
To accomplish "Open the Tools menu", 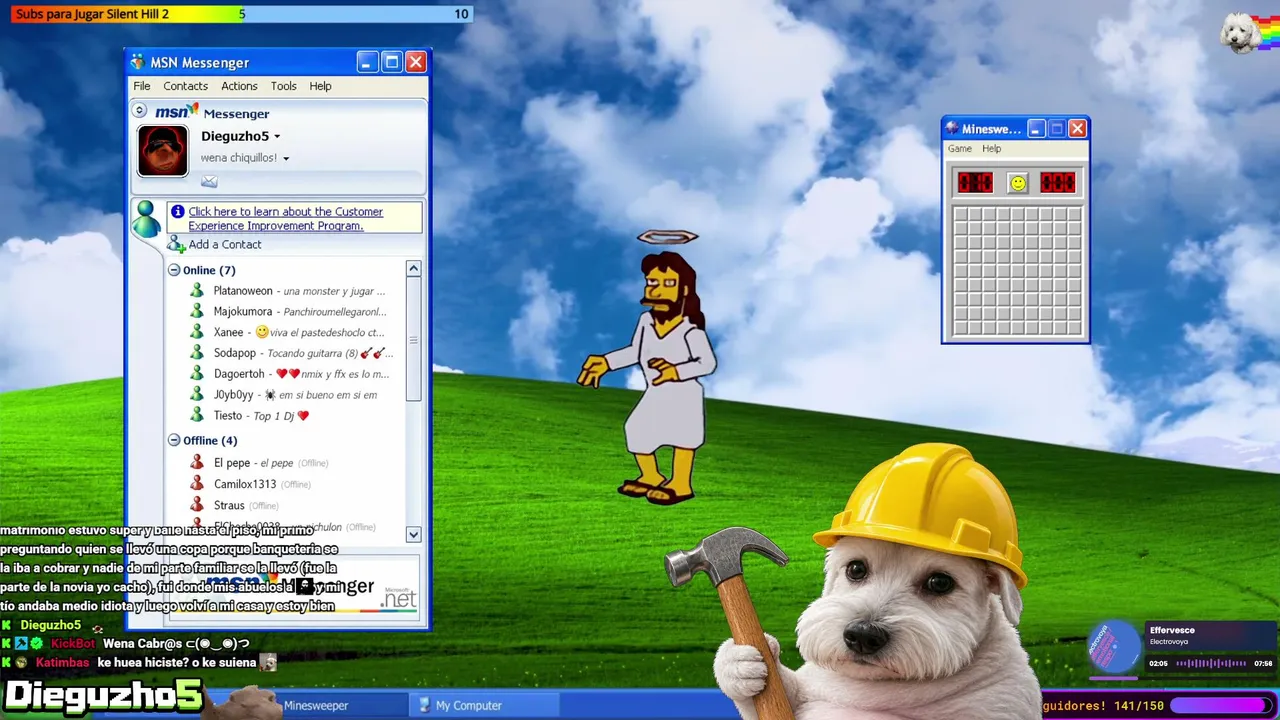I will coord(284,86).
